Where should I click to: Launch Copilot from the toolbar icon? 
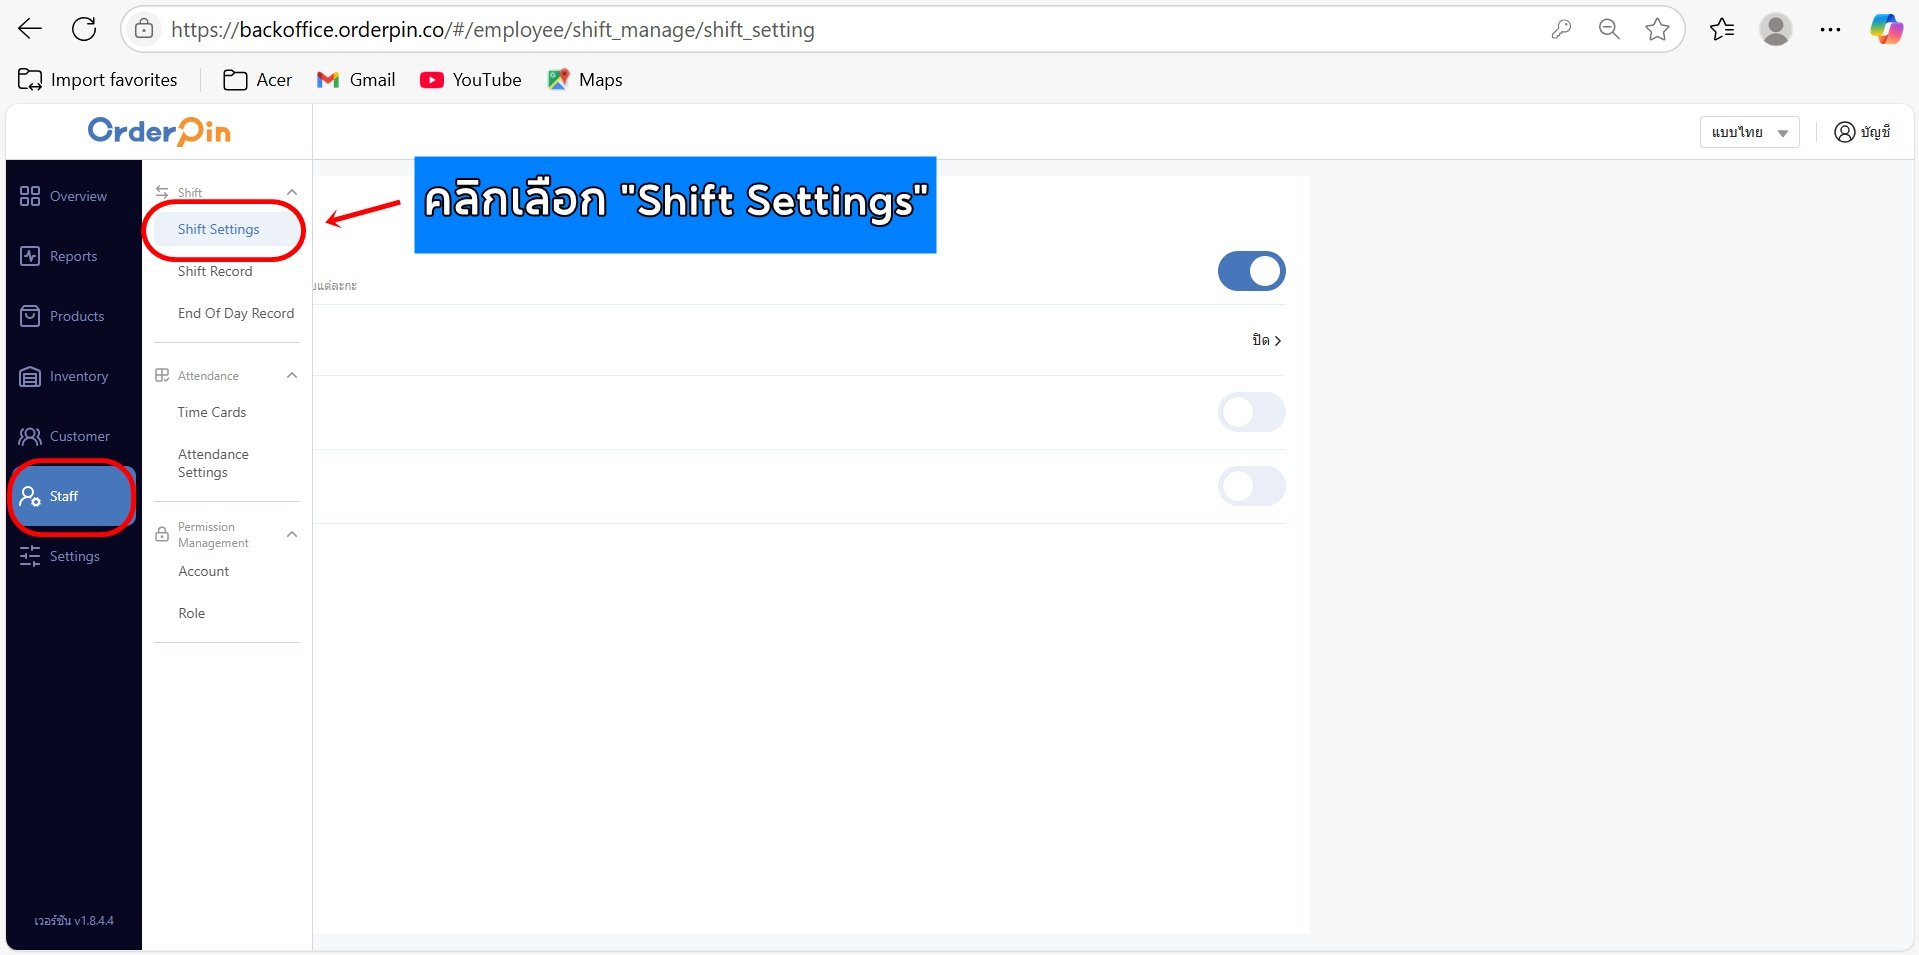[x=1886, y=29]
